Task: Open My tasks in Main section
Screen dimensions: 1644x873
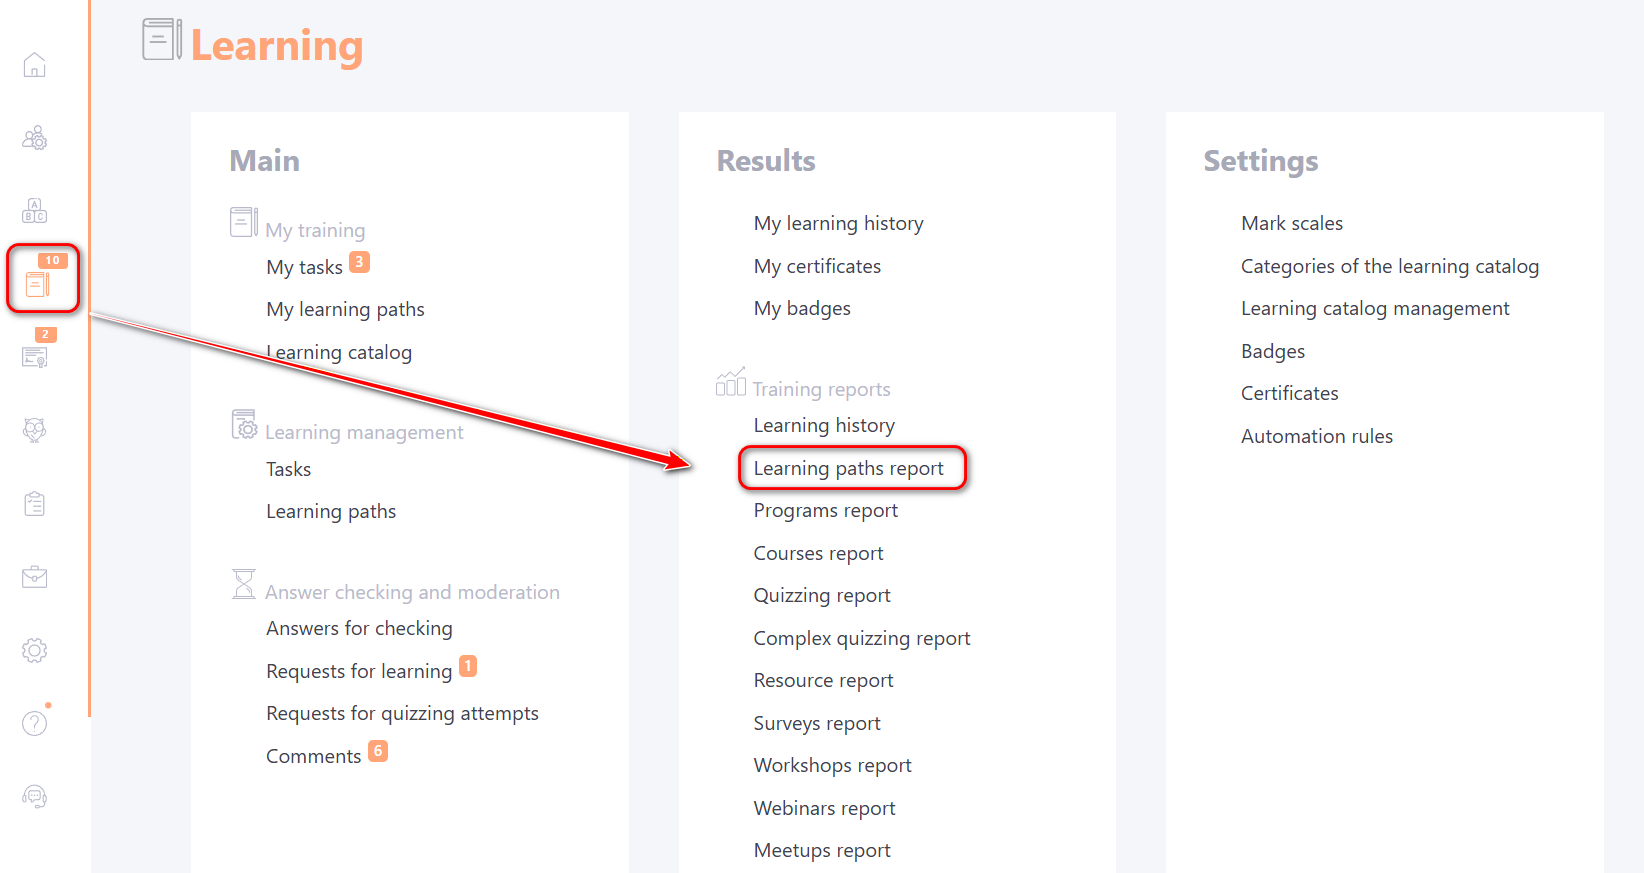Action: (x=304, y=267)
